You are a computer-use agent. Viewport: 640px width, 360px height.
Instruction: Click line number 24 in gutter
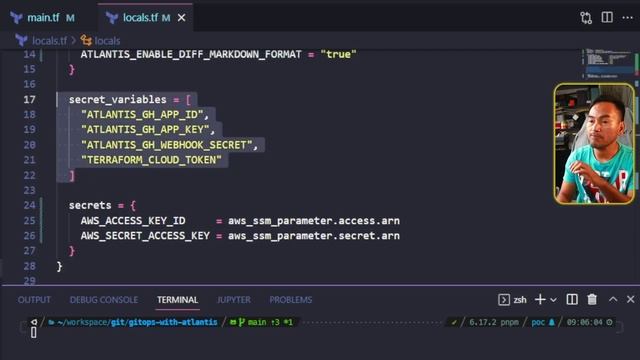point(29,205)
